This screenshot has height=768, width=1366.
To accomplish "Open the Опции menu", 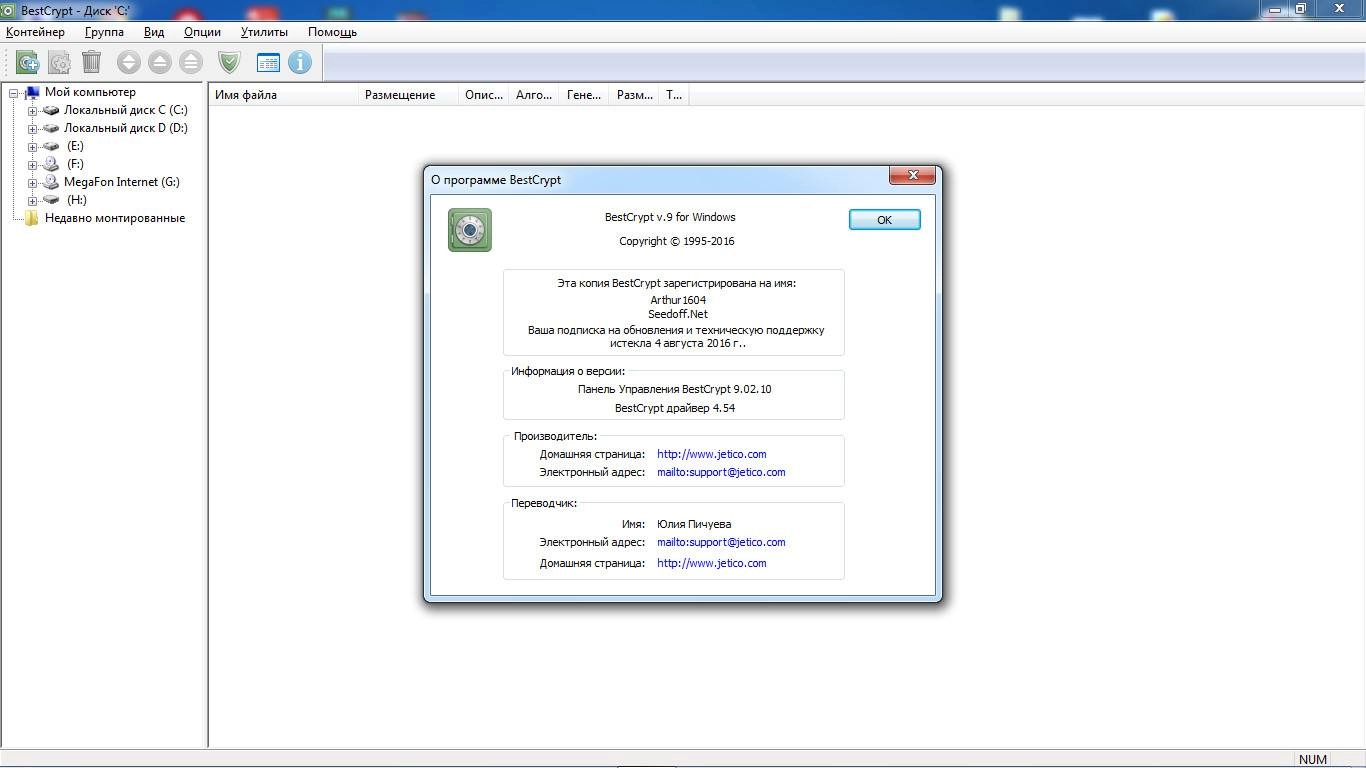I will coord(202,32).
